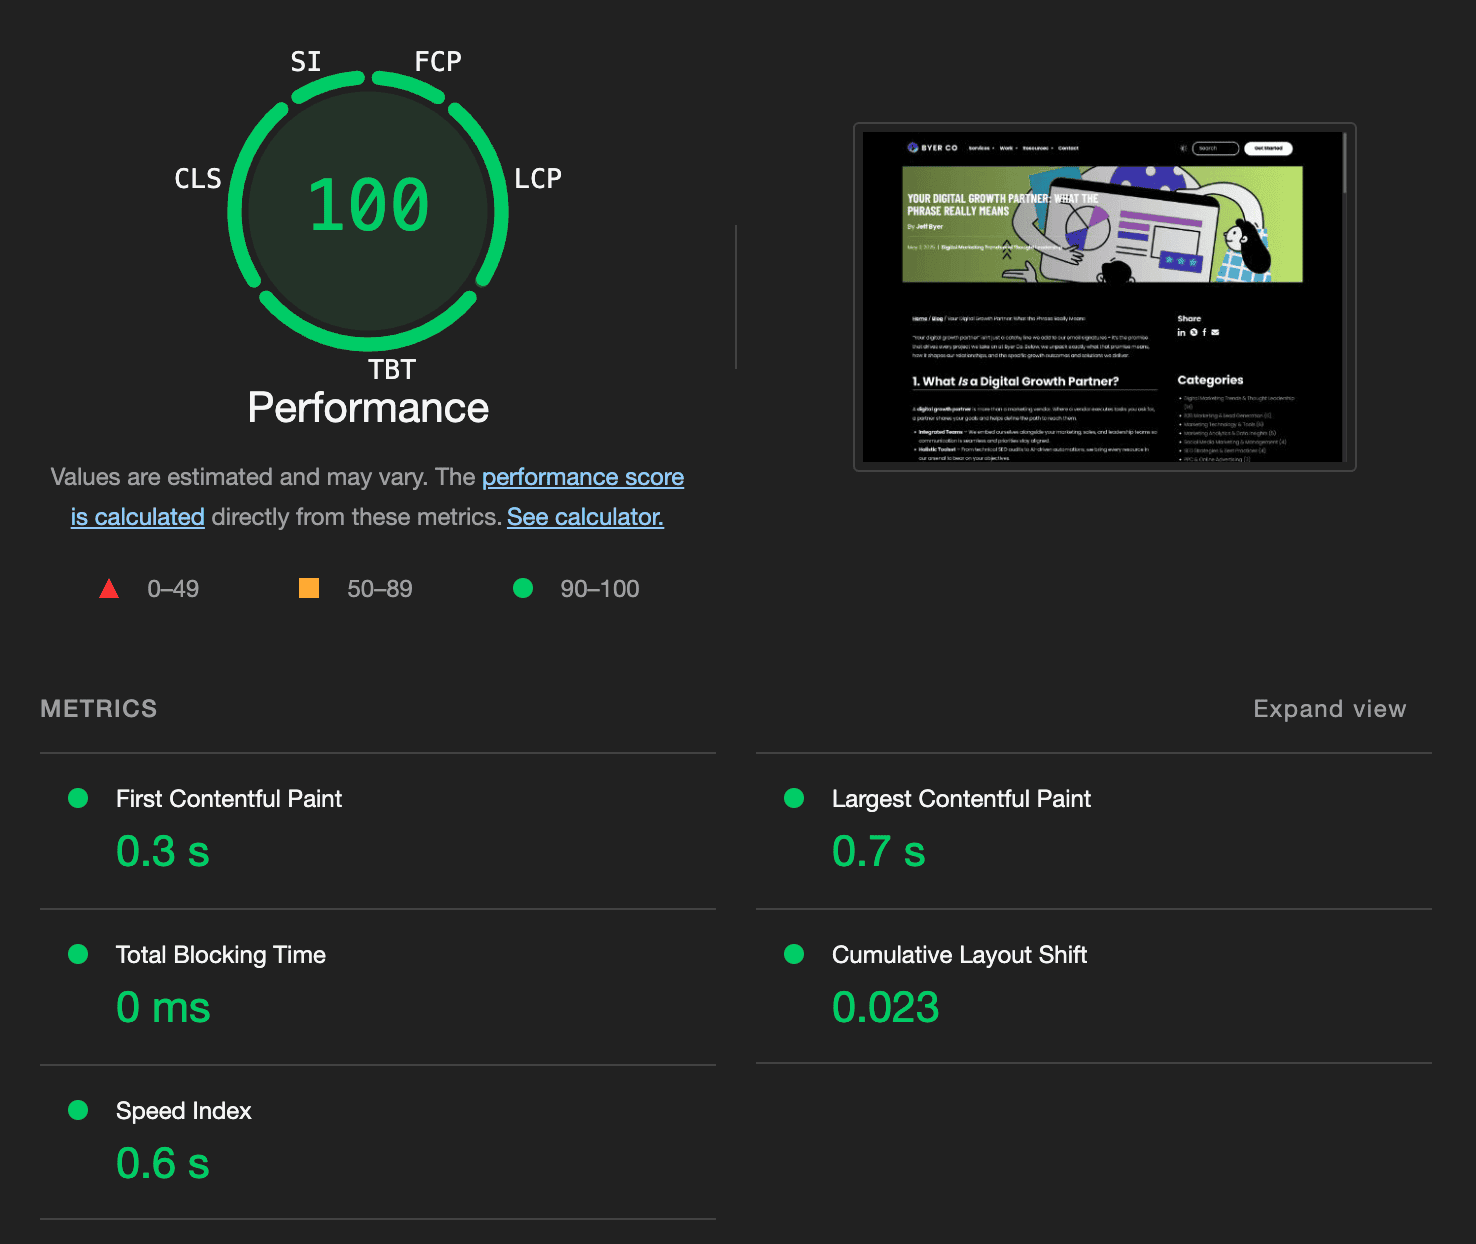This screenshot has height=1244, width=1476.
Task: Click the SI label on the gauge
Action: click(306, 62)
